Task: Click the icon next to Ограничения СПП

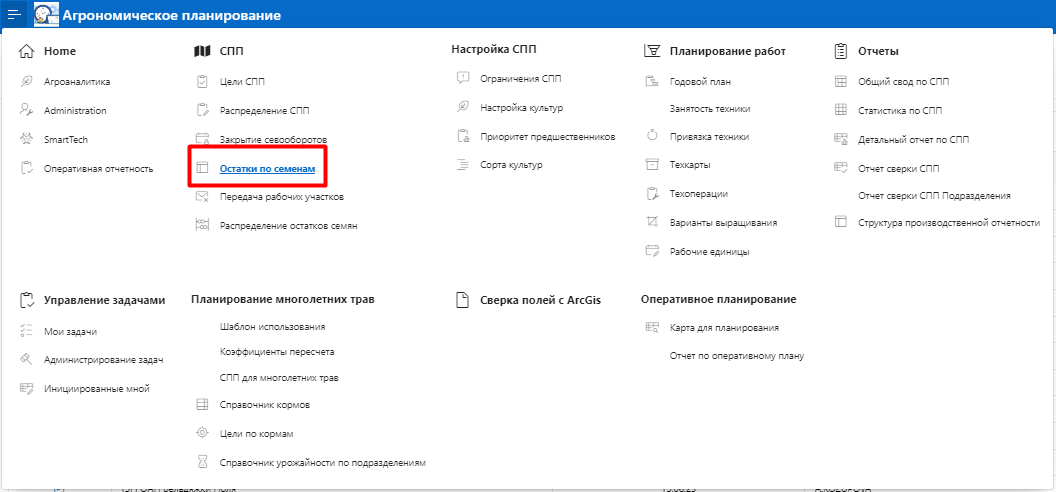Action: pos(462,78)
